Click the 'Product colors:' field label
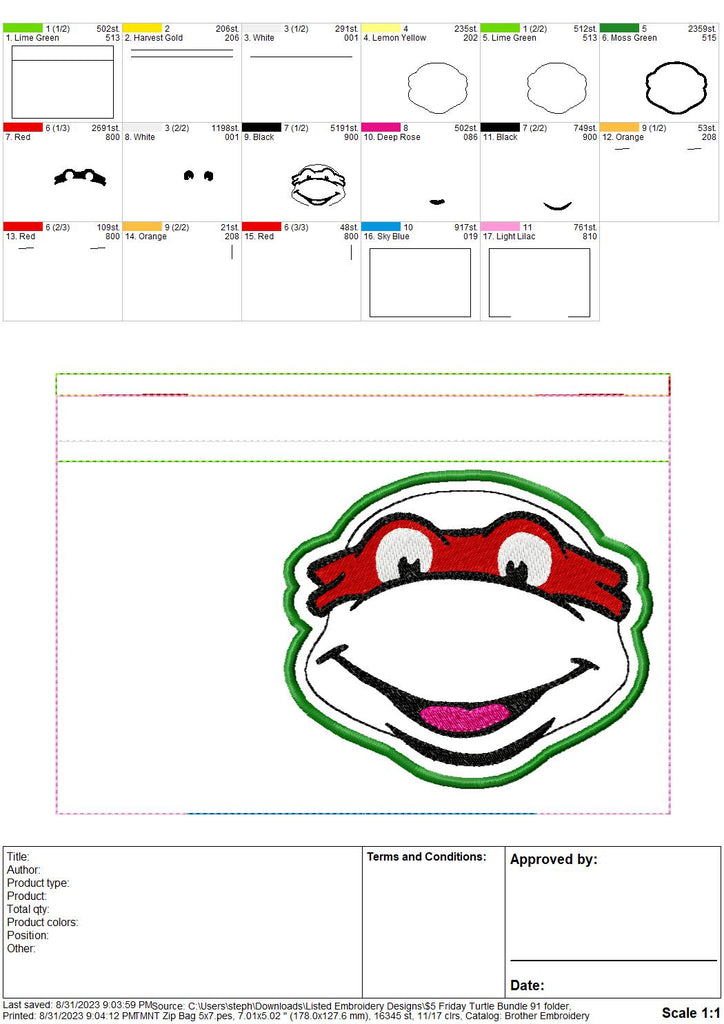The width and height of the screenshot is (724, 1024). (42, 922)
